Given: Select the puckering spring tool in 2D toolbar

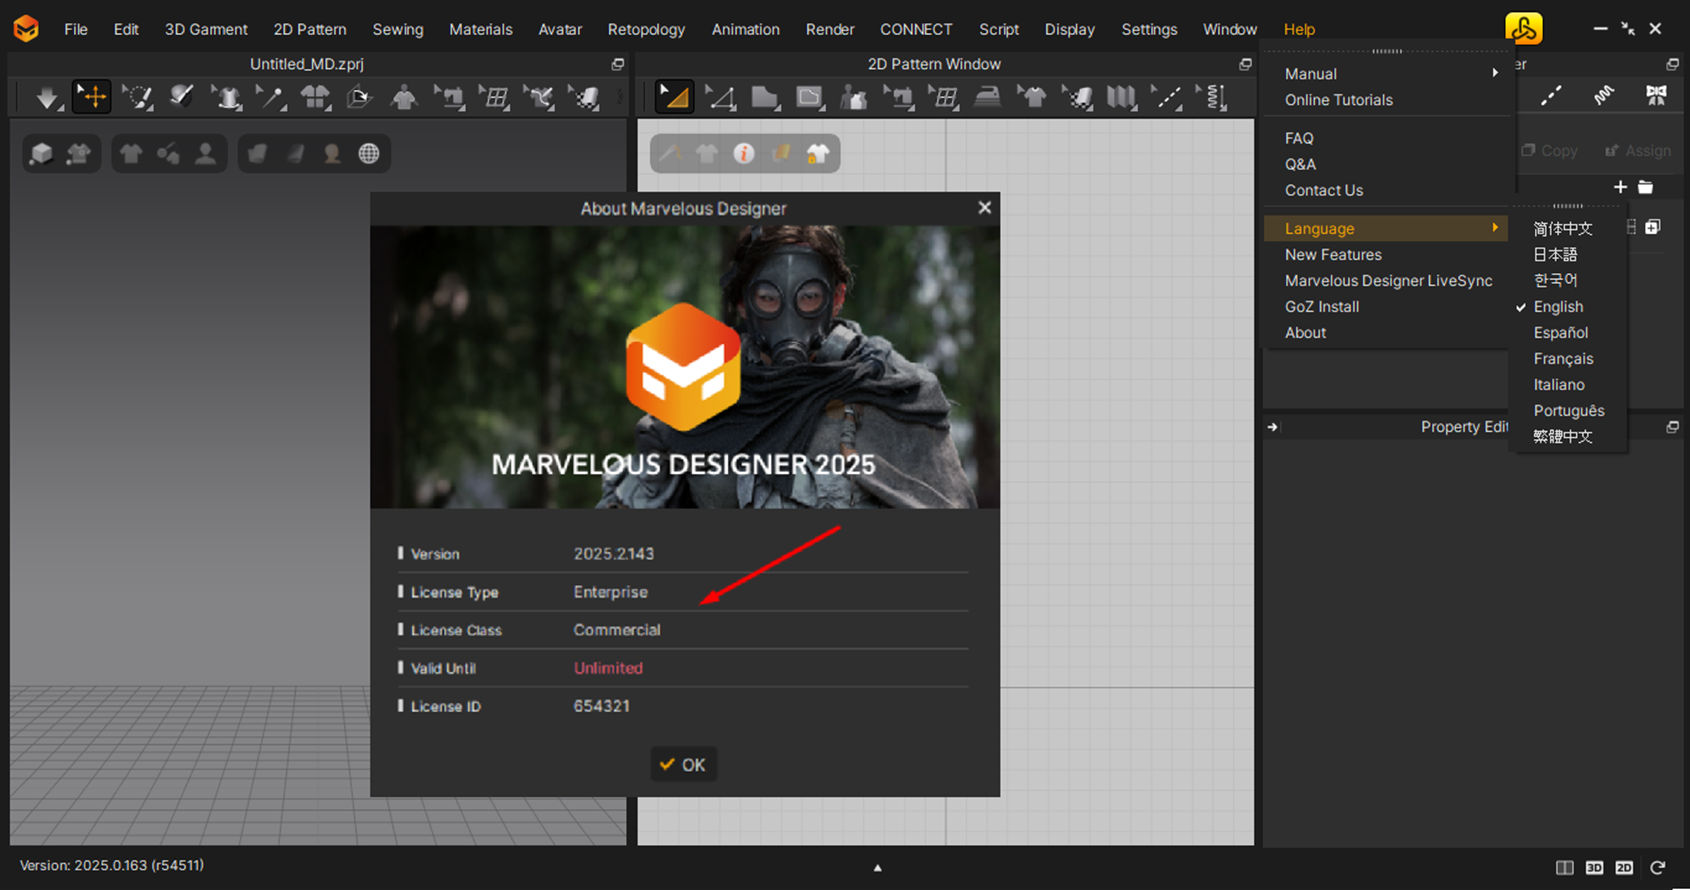Looking at the screenshot, I should click(1213, 97).
